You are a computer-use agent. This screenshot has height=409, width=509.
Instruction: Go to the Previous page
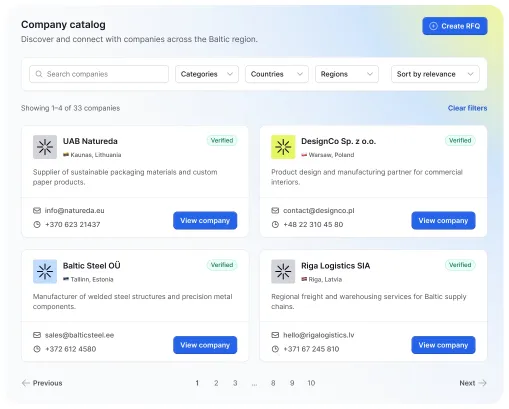click(42, 383)
